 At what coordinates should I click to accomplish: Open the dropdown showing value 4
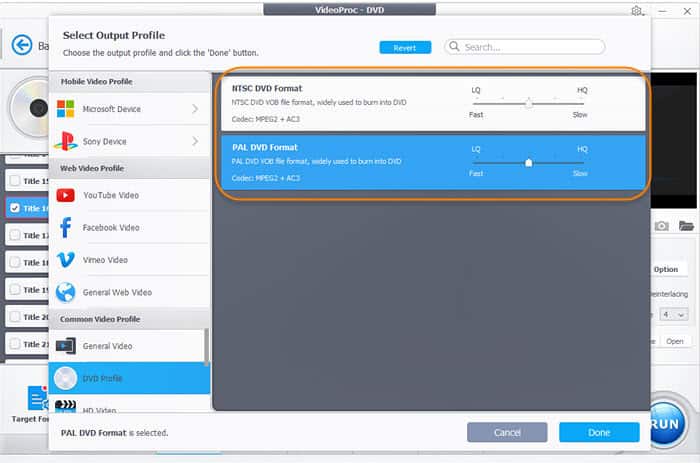click(673, 314)
